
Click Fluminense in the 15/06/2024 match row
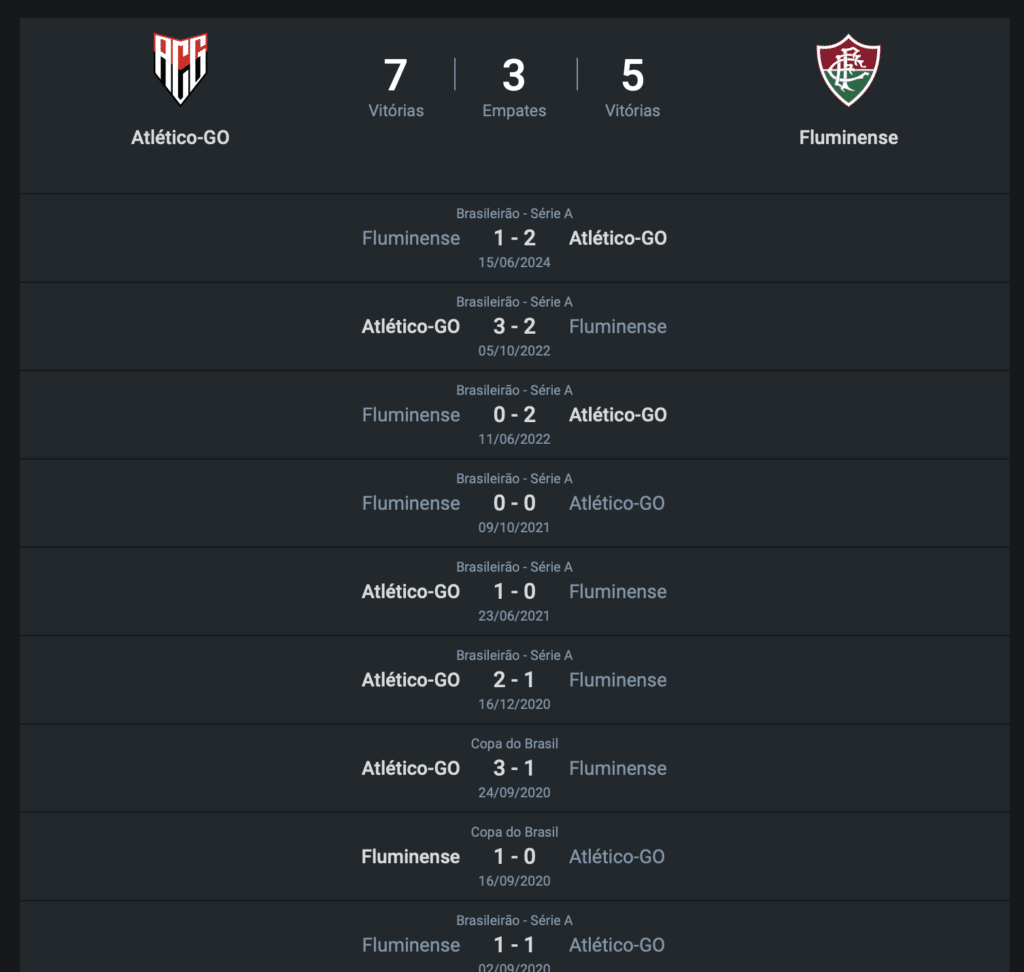411,238
